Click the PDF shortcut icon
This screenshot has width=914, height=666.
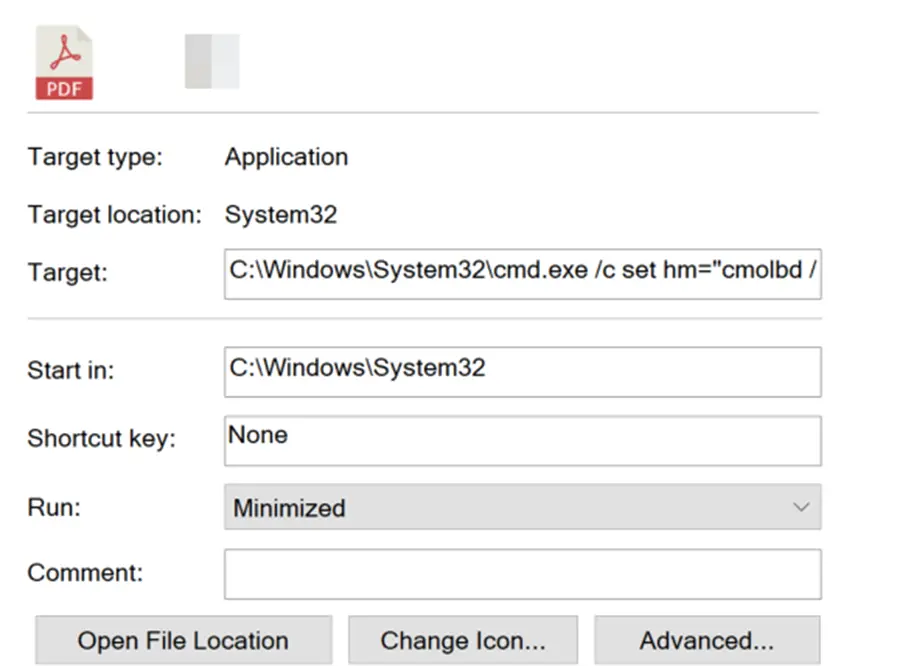coord(64,63)
